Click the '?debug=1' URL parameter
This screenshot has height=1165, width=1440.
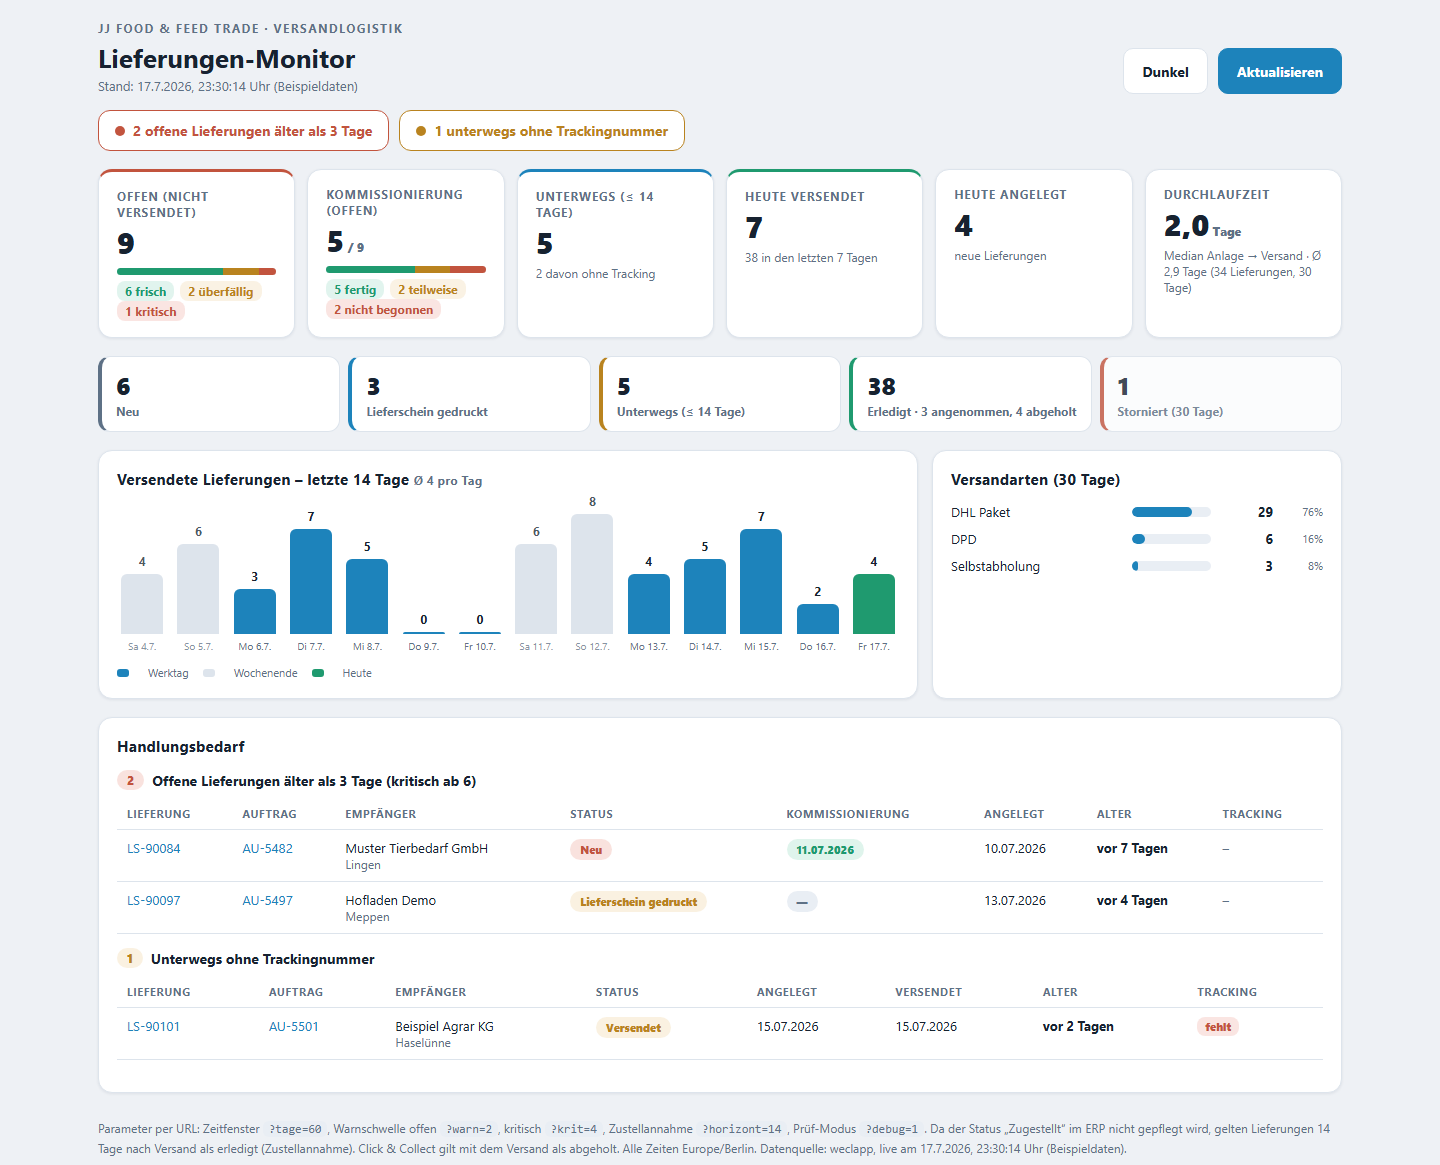(x=892, y=1129)
